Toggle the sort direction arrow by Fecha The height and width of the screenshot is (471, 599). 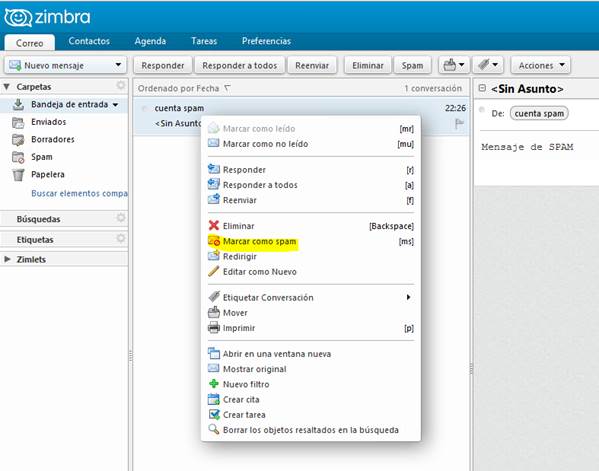click(x=227, y=88)
